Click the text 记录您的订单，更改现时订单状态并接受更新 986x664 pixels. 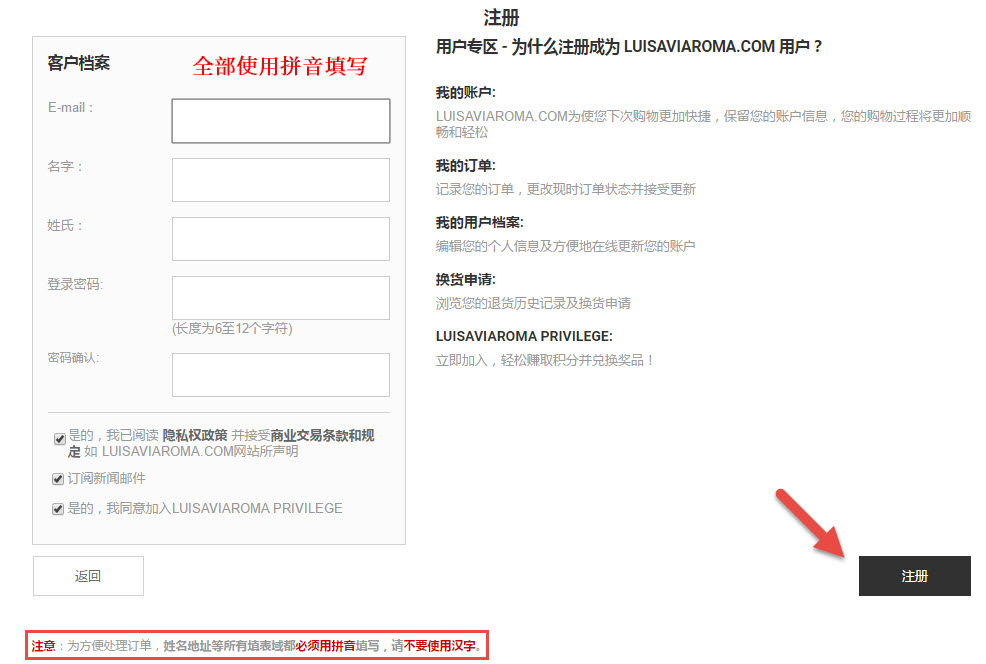[x=565, y=189]
